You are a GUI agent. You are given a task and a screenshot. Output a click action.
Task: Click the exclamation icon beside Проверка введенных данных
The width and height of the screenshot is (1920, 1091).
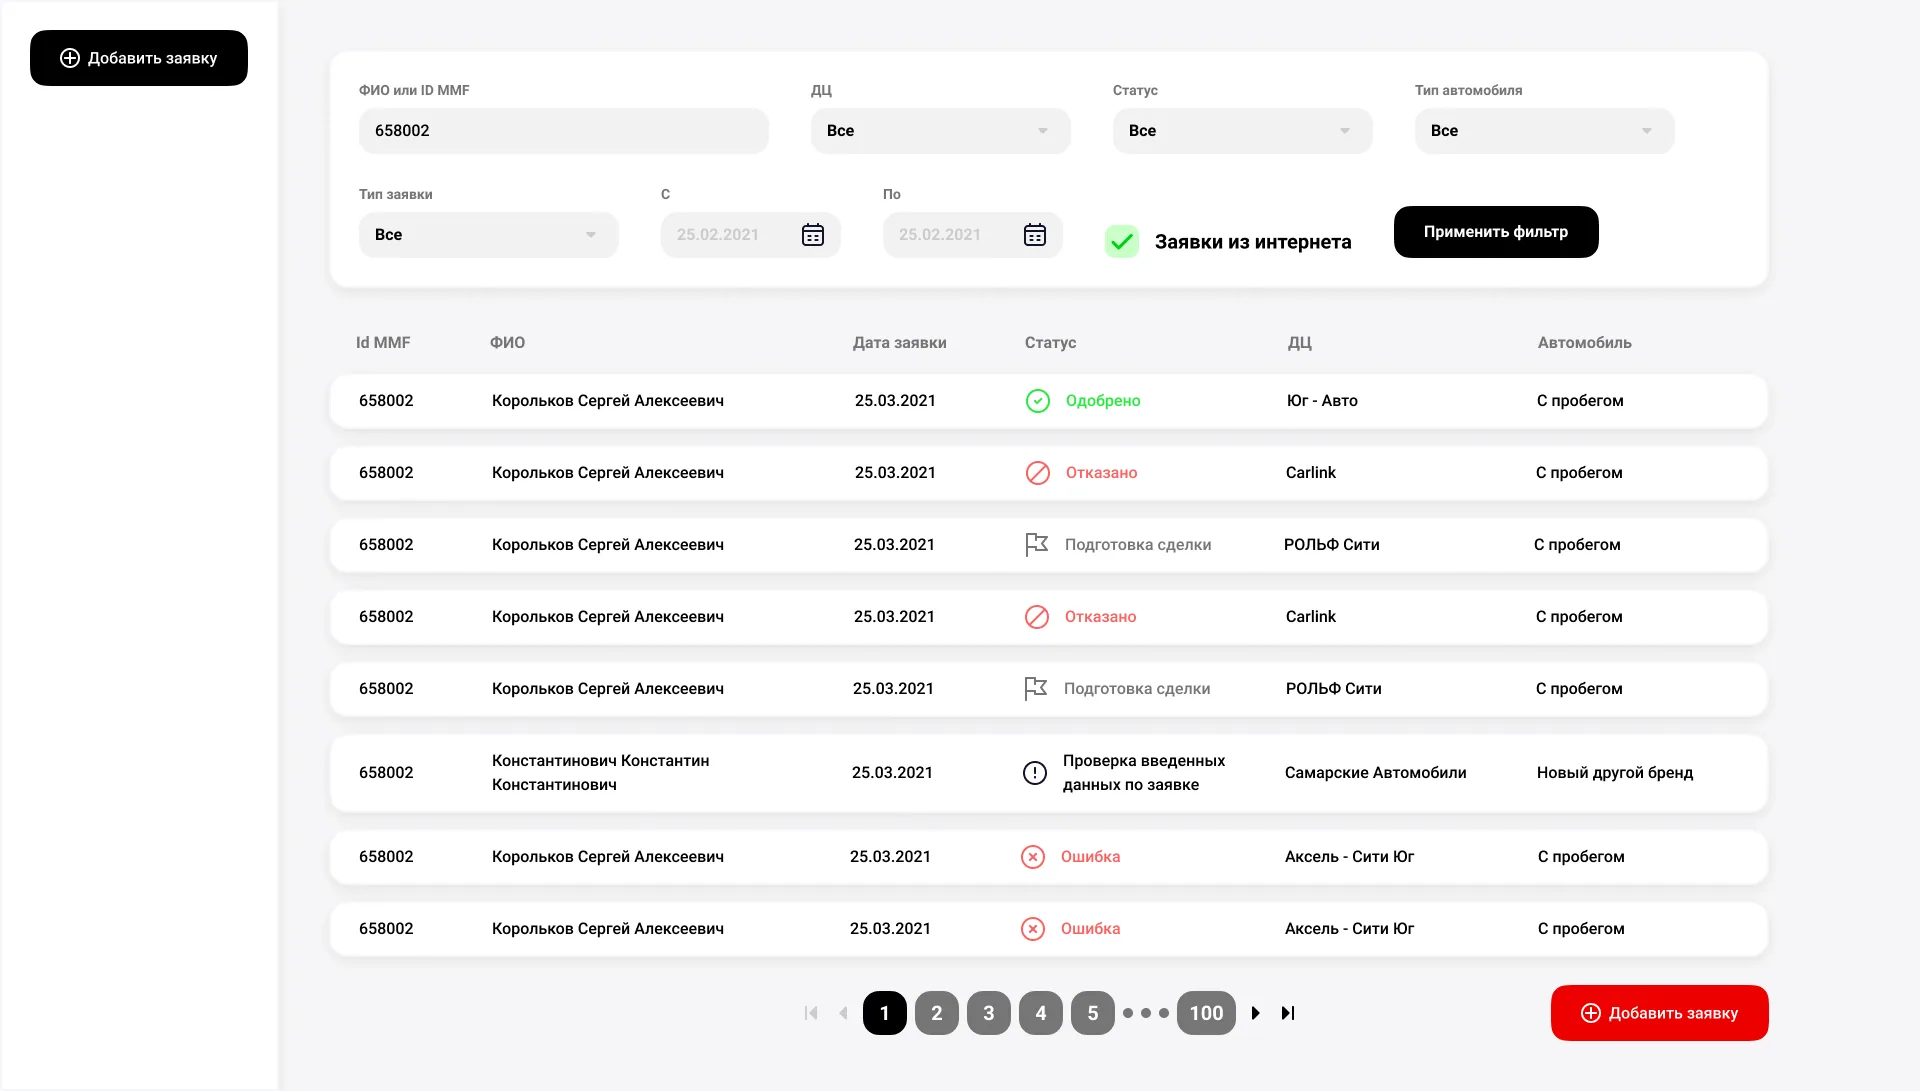point(1035,773)
